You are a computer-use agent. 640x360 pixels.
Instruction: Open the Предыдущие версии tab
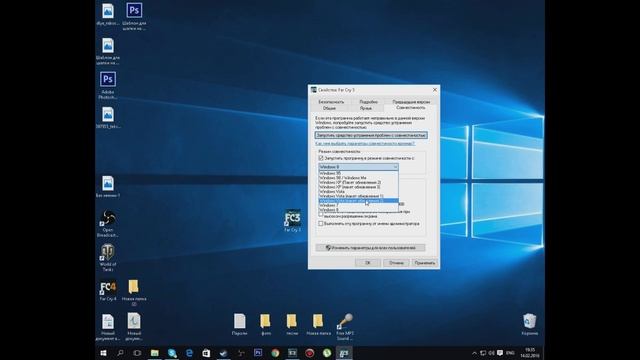(x=411, y=102)
